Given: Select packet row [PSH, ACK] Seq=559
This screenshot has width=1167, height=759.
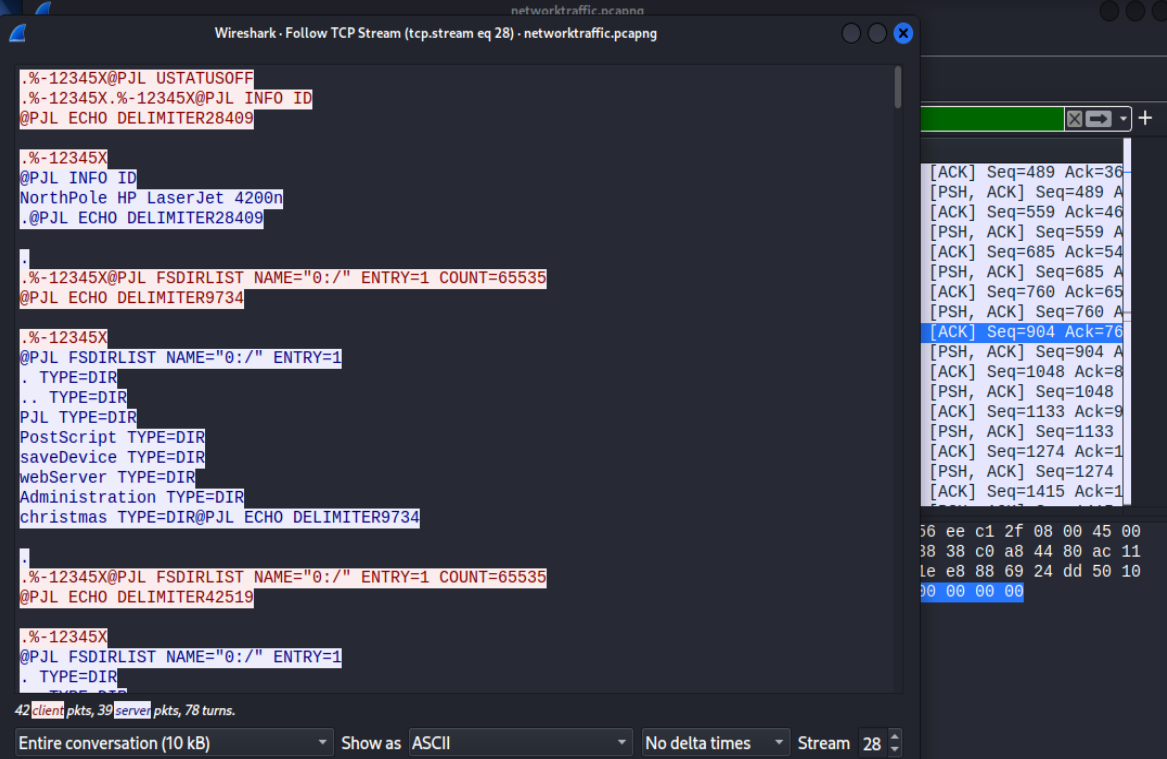Looking at the screenshot, I should click(1022, 232).
